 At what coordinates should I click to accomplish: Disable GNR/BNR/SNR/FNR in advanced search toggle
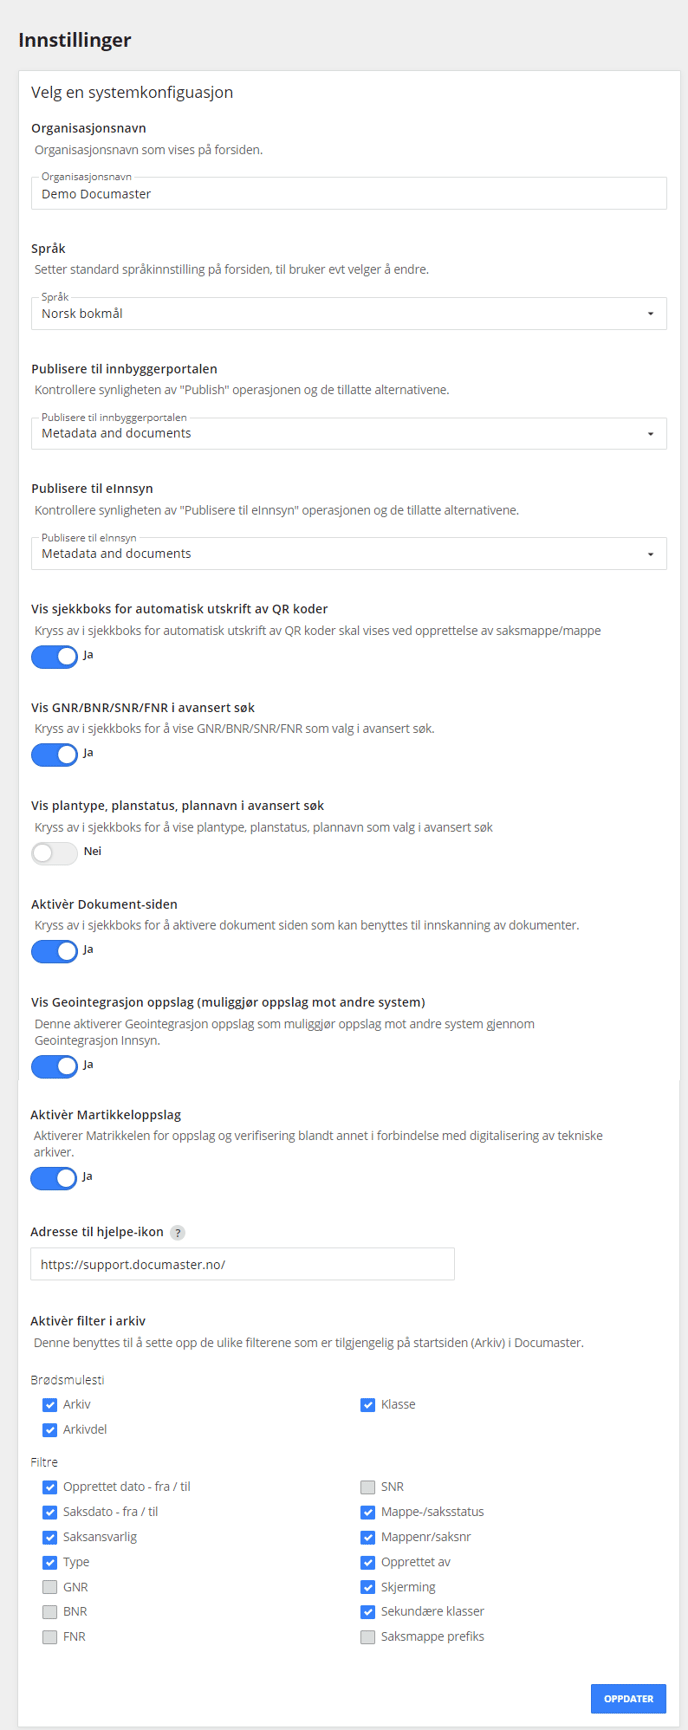54,754
